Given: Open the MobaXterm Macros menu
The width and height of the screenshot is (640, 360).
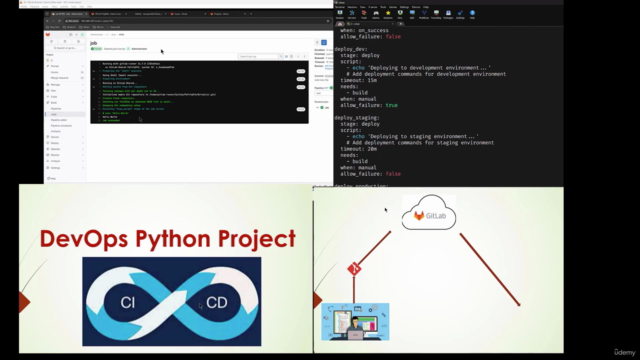Looking at the screenshot, I should pyautogui.click(x=416, y=7).
